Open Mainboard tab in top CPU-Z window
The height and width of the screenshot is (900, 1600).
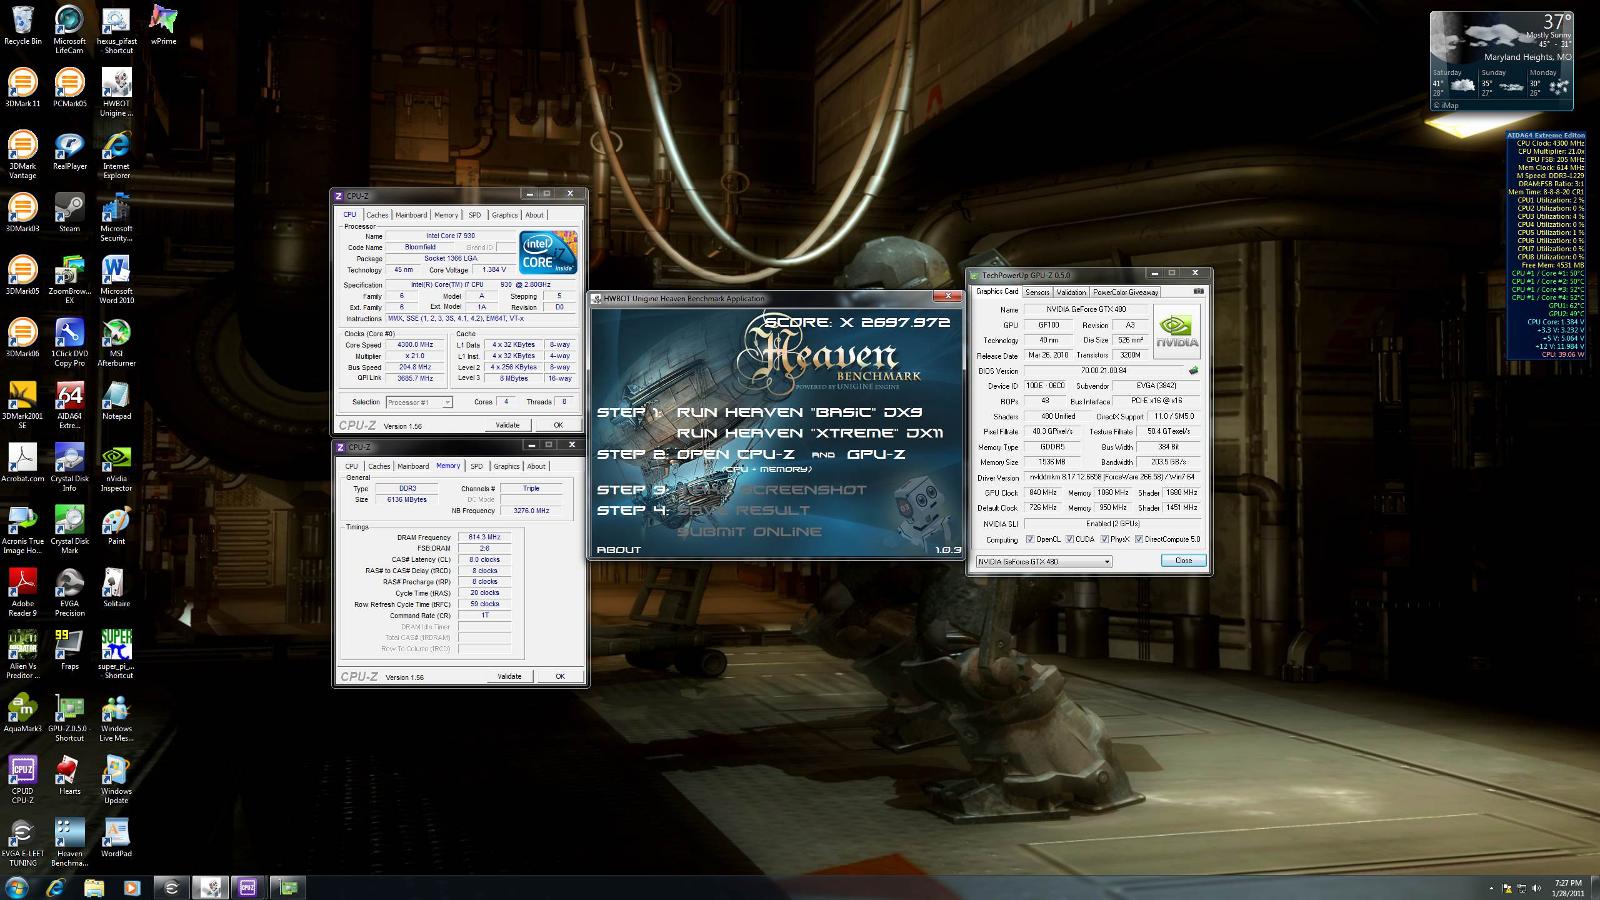click(411, 215)
